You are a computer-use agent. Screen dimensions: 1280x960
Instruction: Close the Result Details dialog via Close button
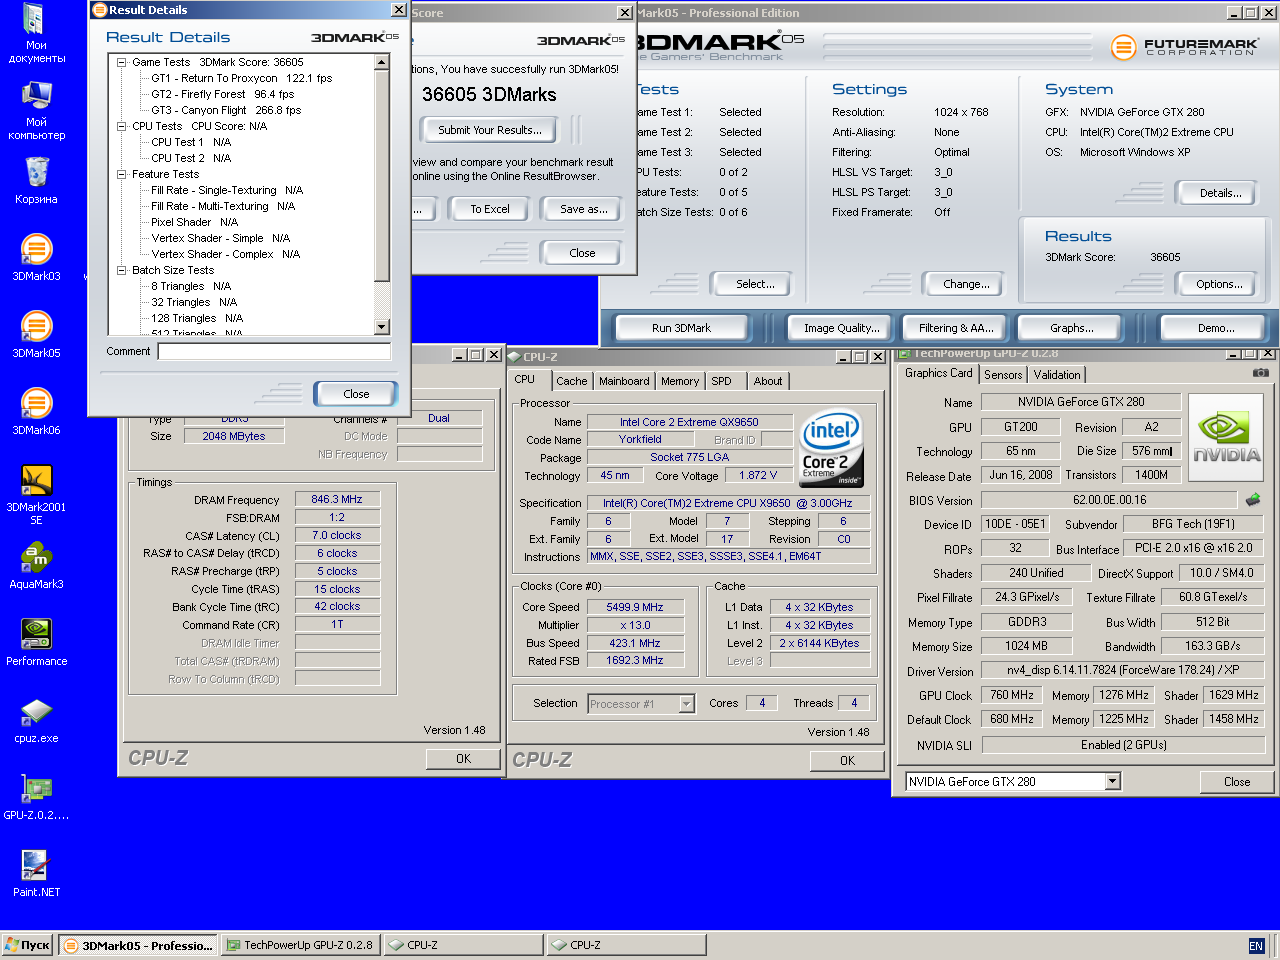(356, 394)
